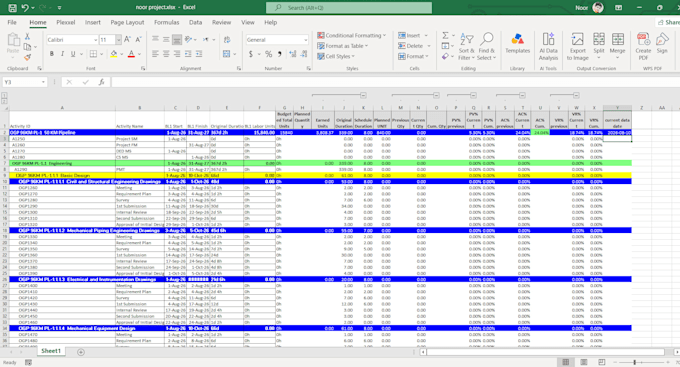Apply Percent Style format
Screen dimensions: 680x367
pos(268,54)
